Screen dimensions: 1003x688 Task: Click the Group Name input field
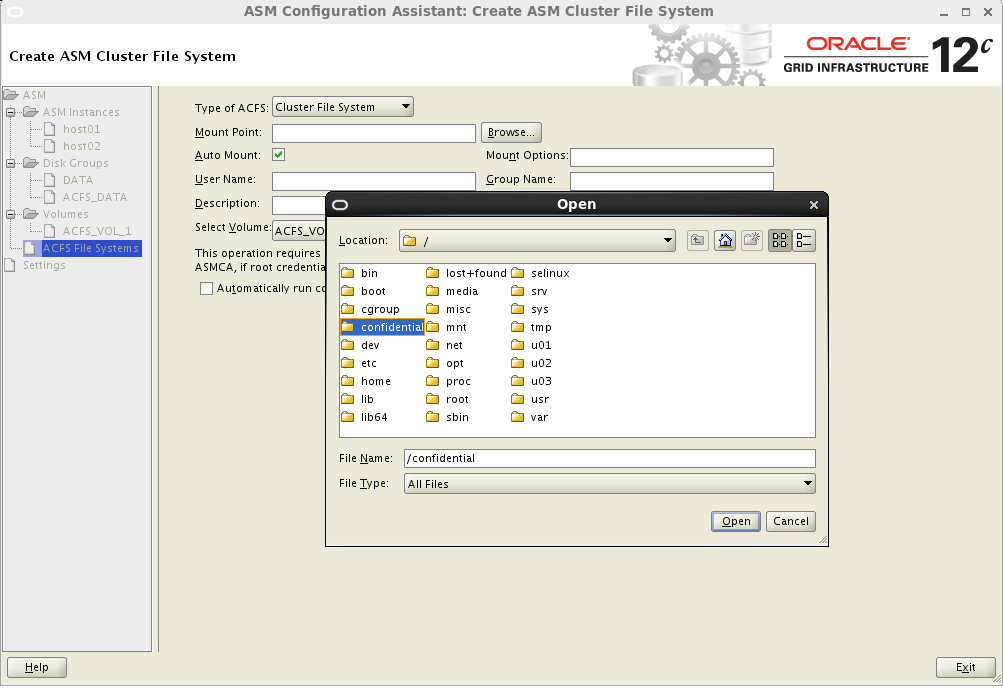(672, 181)
